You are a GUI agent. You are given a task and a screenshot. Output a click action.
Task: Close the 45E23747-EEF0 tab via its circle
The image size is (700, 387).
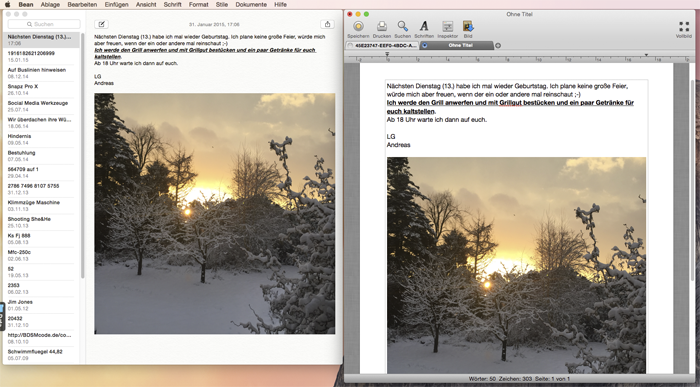(x=350, y=46)
